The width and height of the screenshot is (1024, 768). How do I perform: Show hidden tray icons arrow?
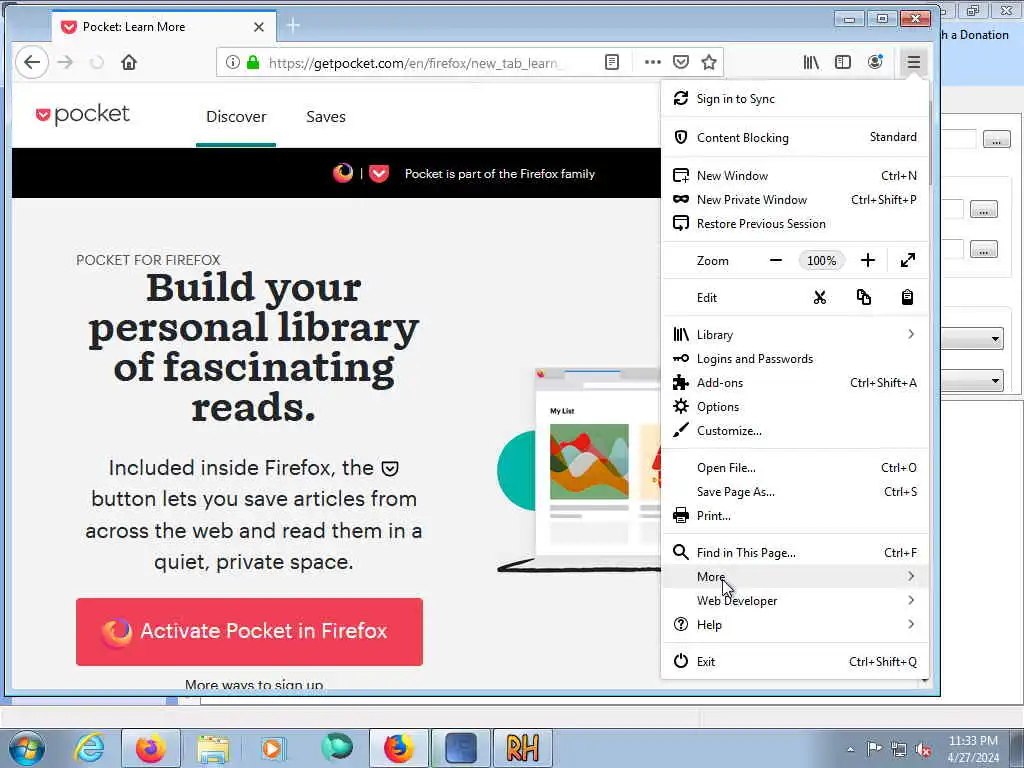coord(850,750)
